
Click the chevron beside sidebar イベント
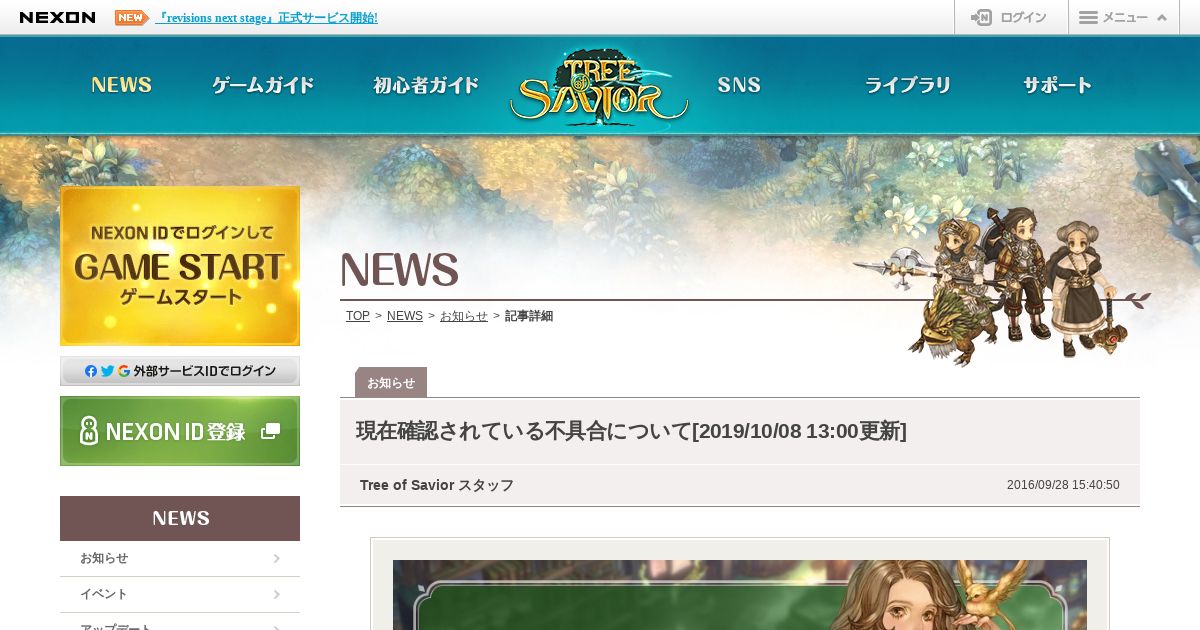277,595
